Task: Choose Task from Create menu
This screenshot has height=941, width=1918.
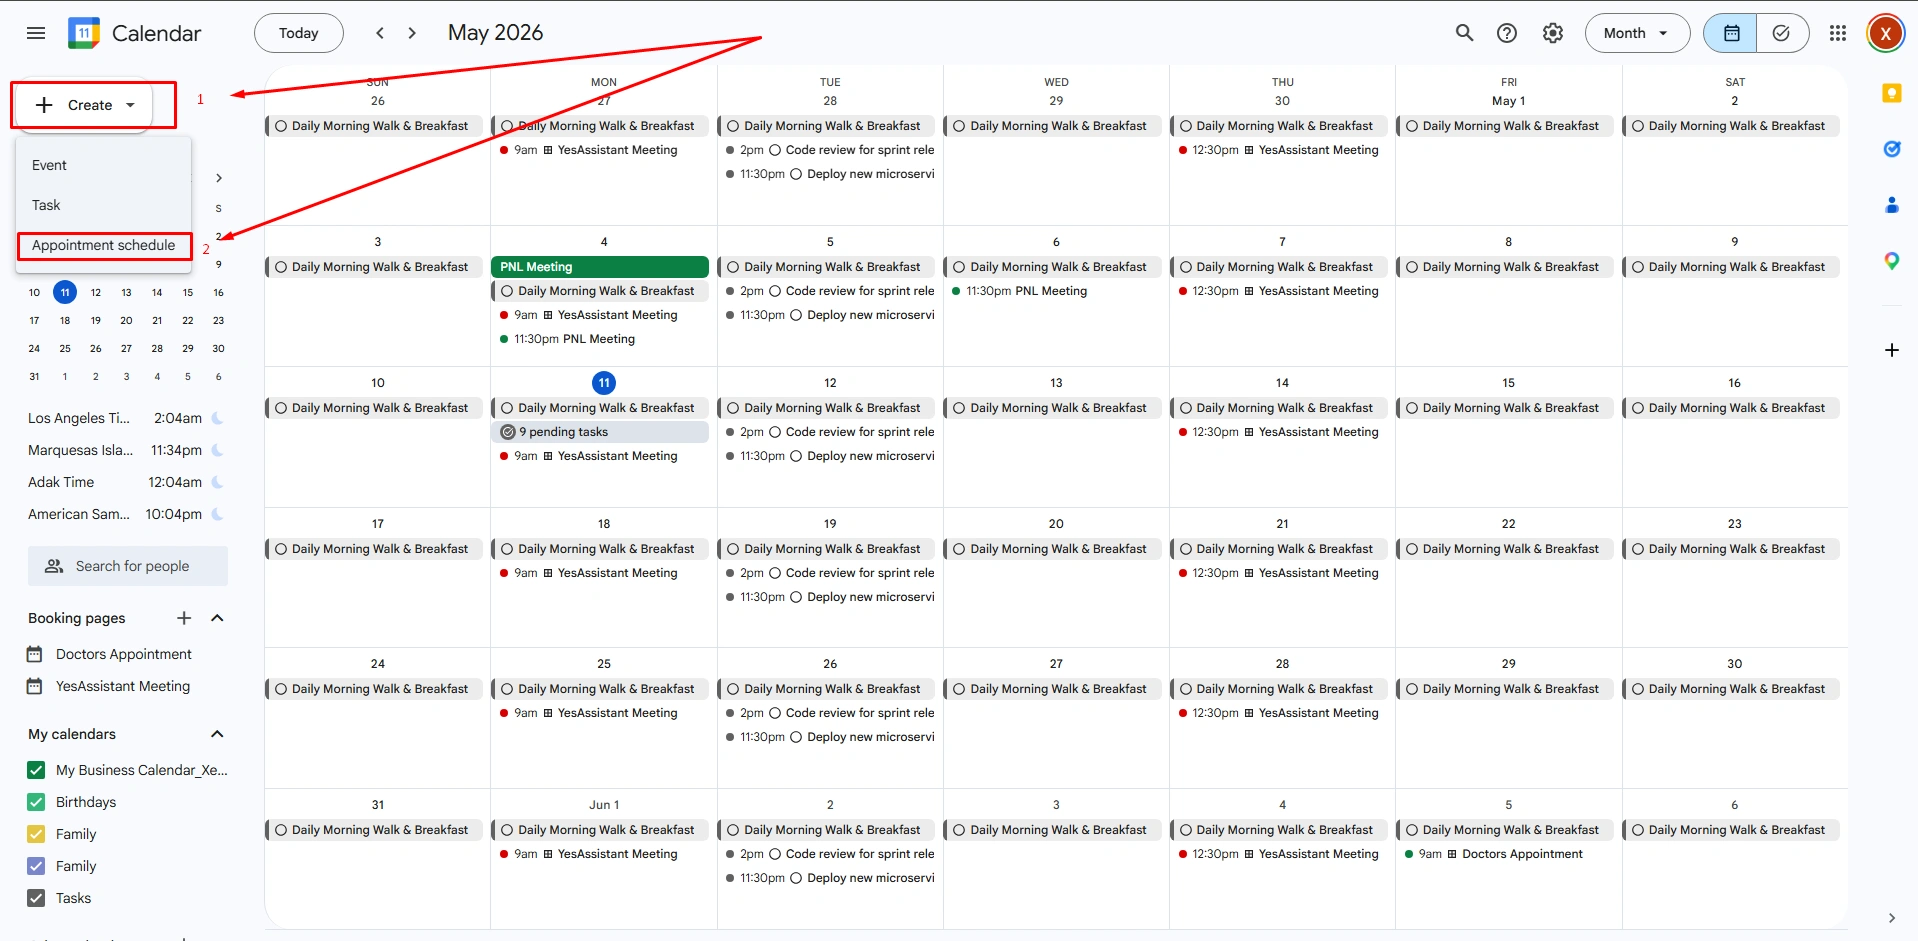Action: pos(103,205)
